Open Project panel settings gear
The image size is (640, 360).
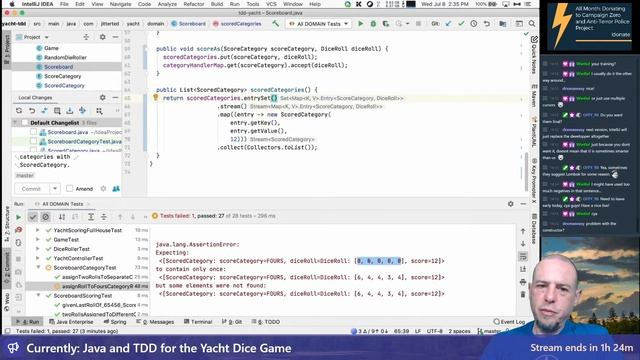[x=102, y=37]
